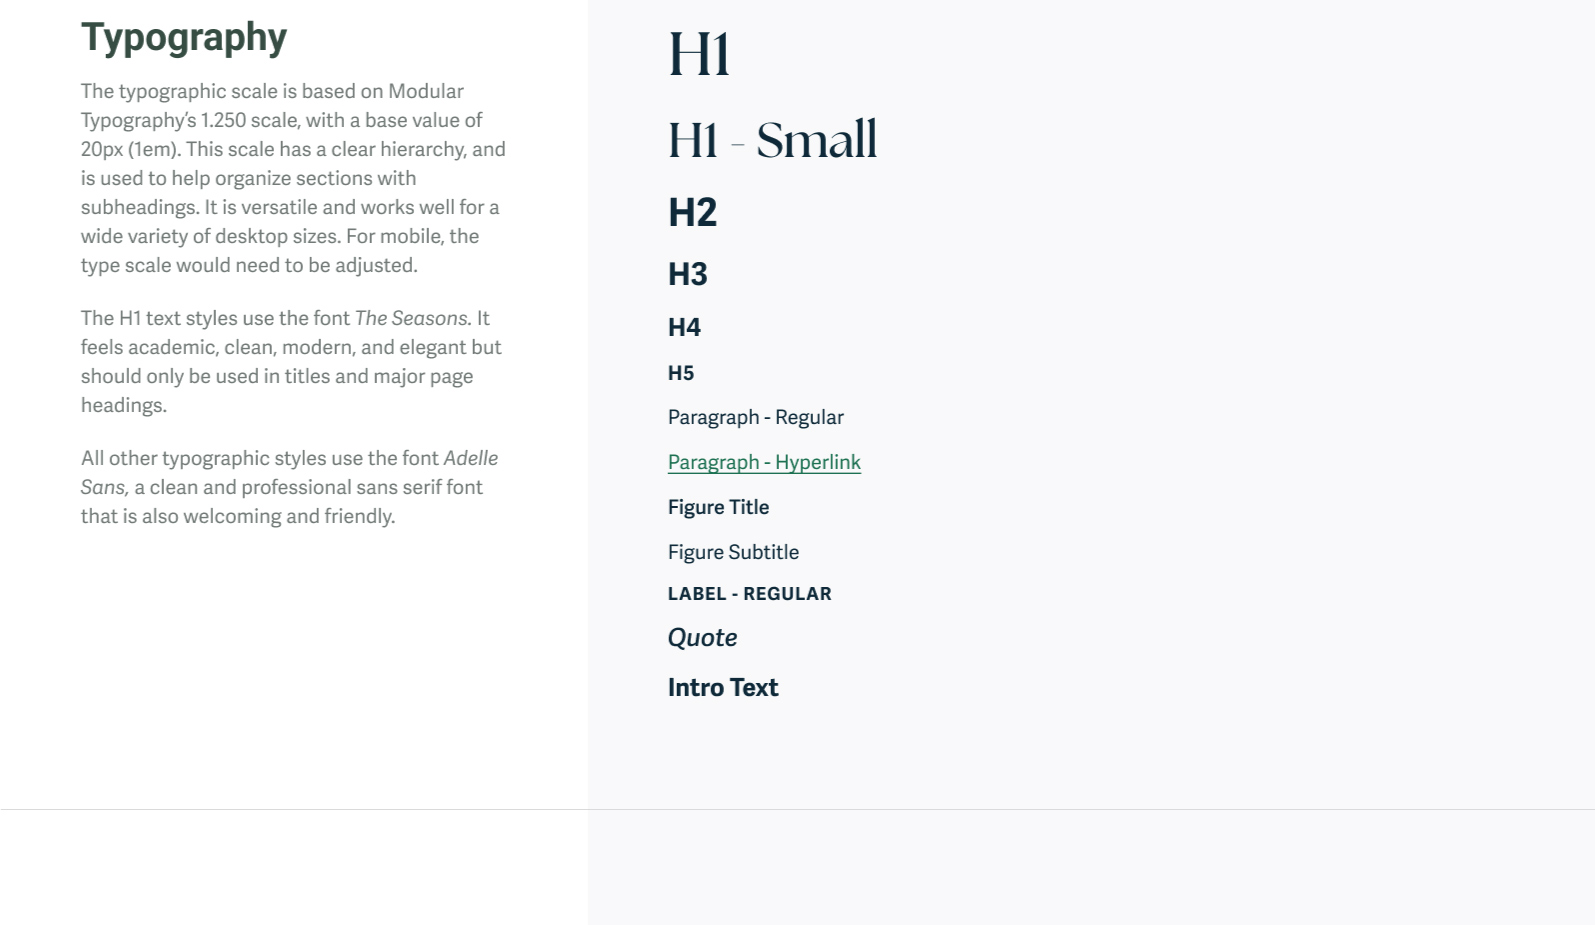Click the italic "Adelle" font name
The height and width of the screenshot is (925, 1595).
470,458
